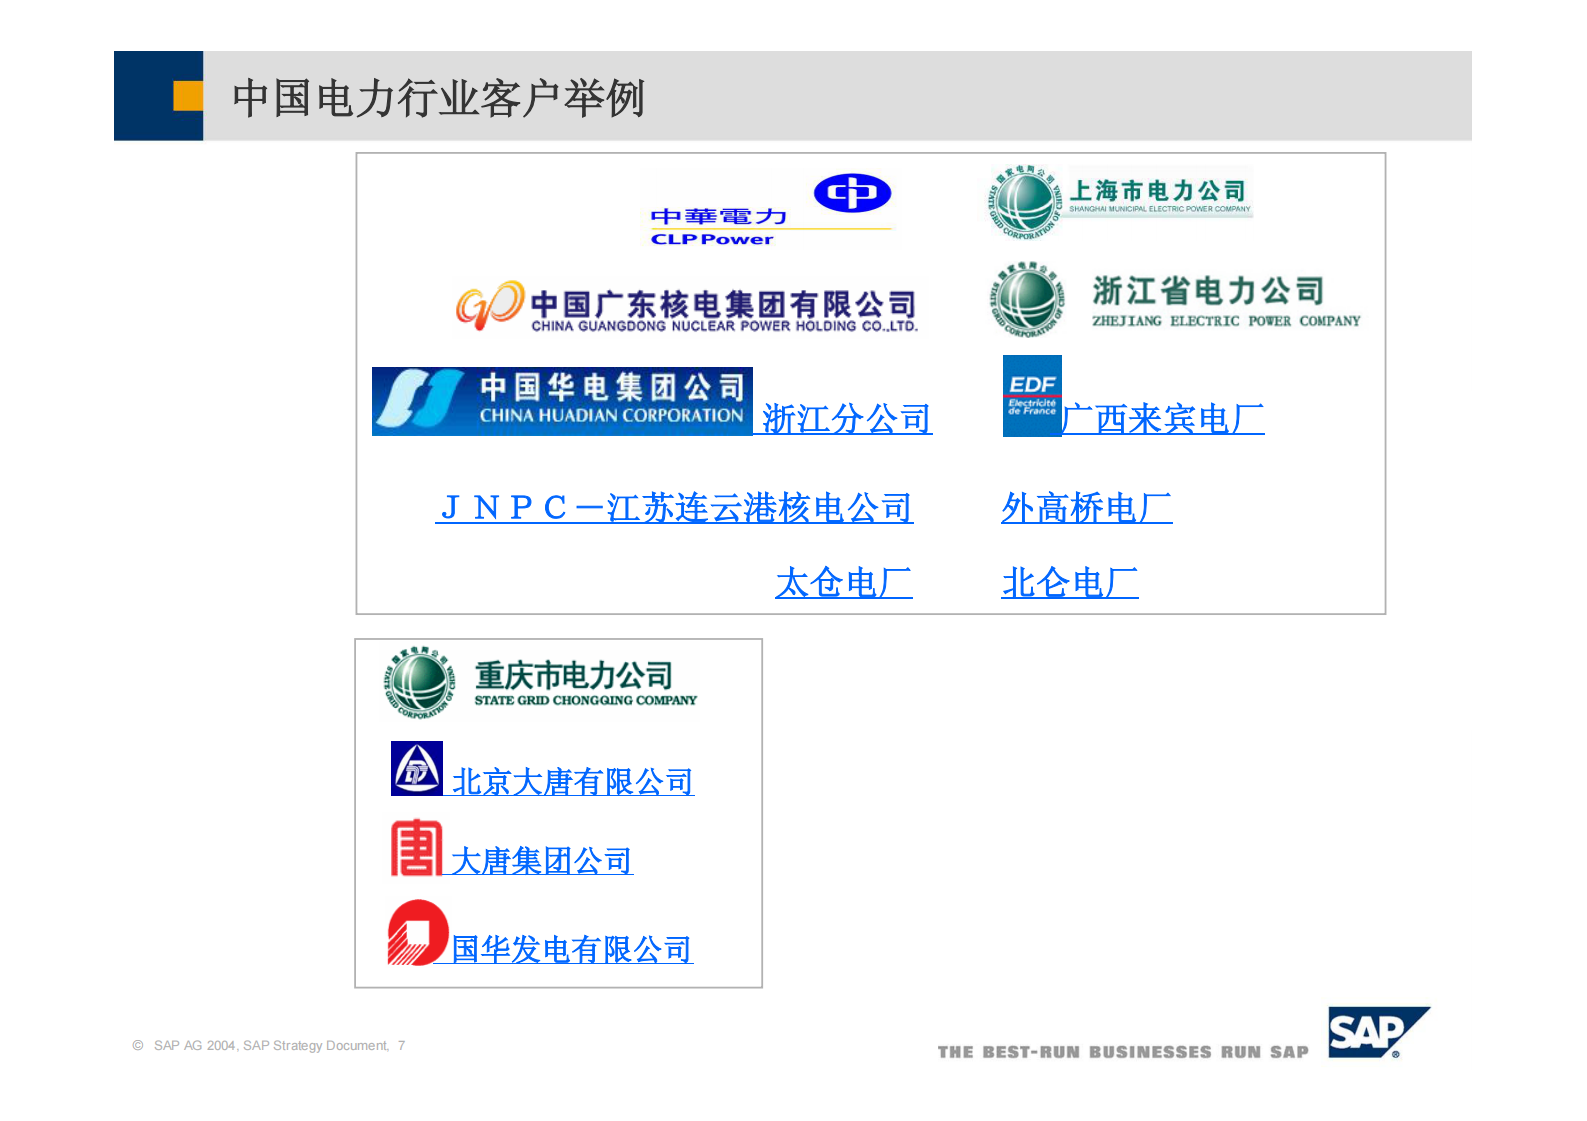Click STATE GRID CHONGQING COMPANY text
1587x1121 pixels.
pos(585,700)
